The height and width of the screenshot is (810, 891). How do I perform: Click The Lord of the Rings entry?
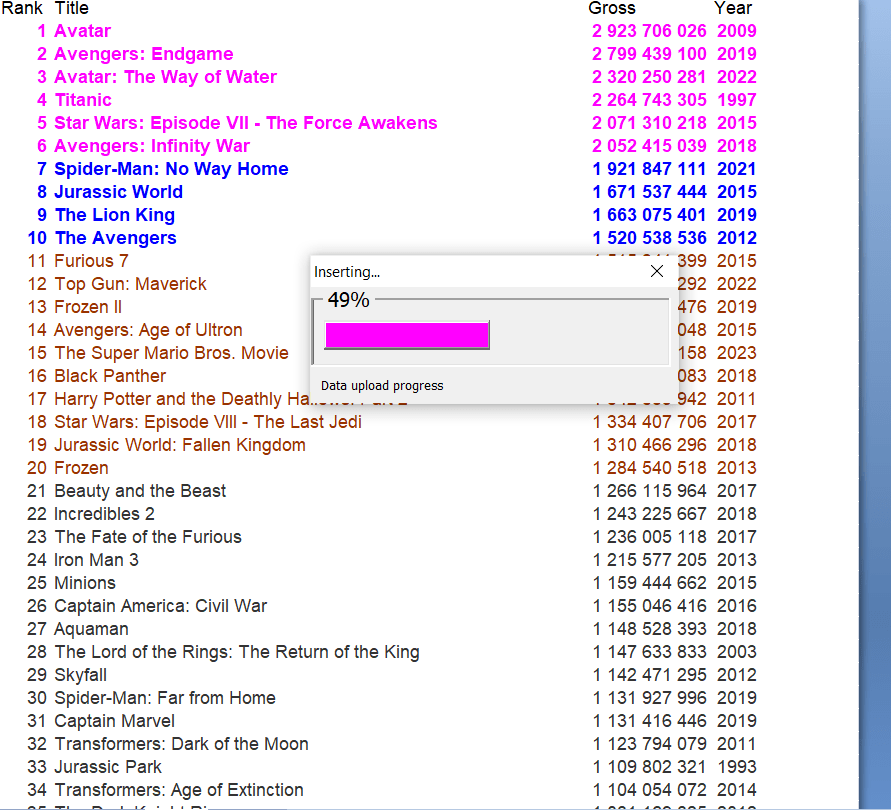236,652
